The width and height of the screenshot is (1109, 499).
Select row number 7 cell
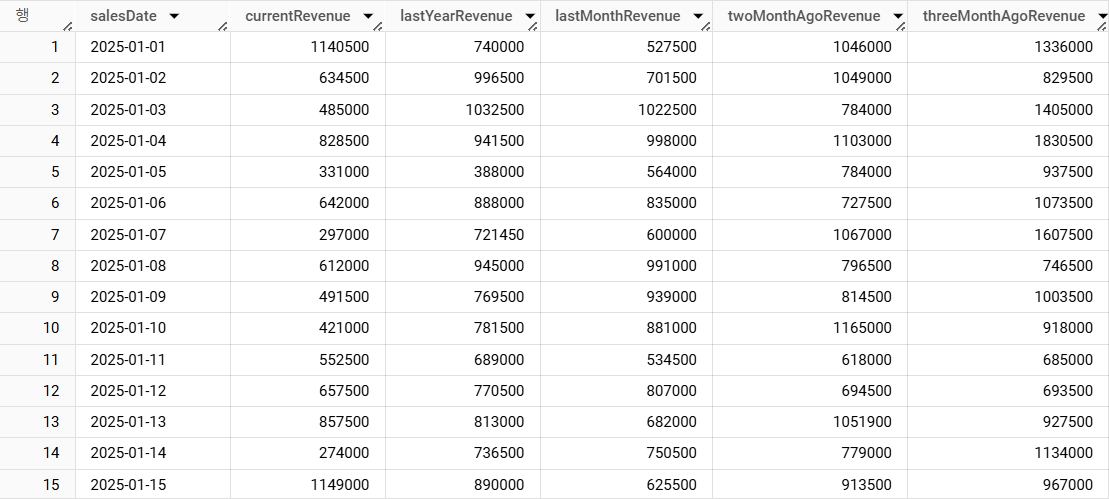tap(37, 235)
